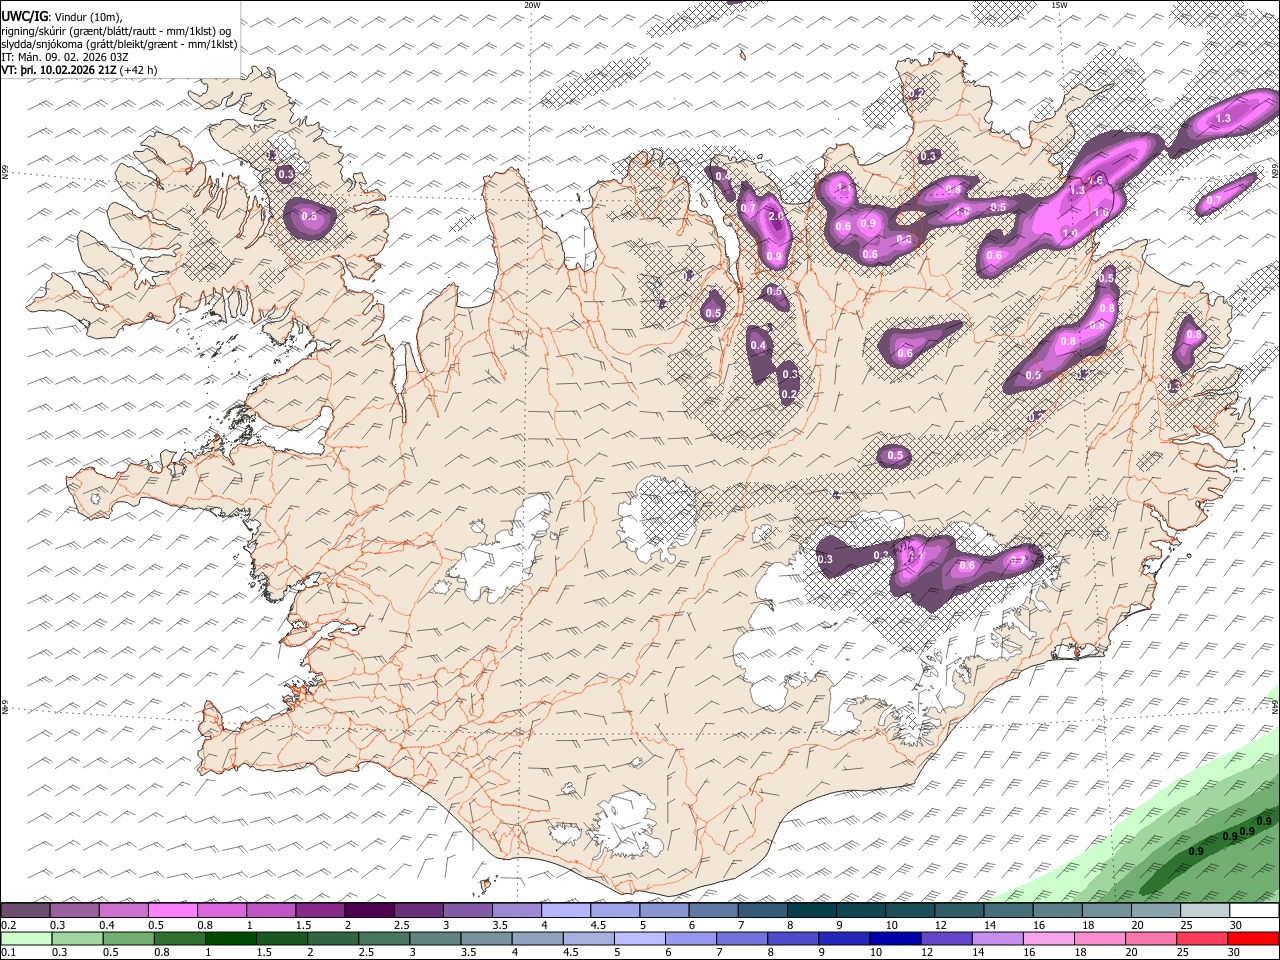Pick the bright pink 0.5 swatch, top legend row
1280x960 pixels.
tap(172, 910)
